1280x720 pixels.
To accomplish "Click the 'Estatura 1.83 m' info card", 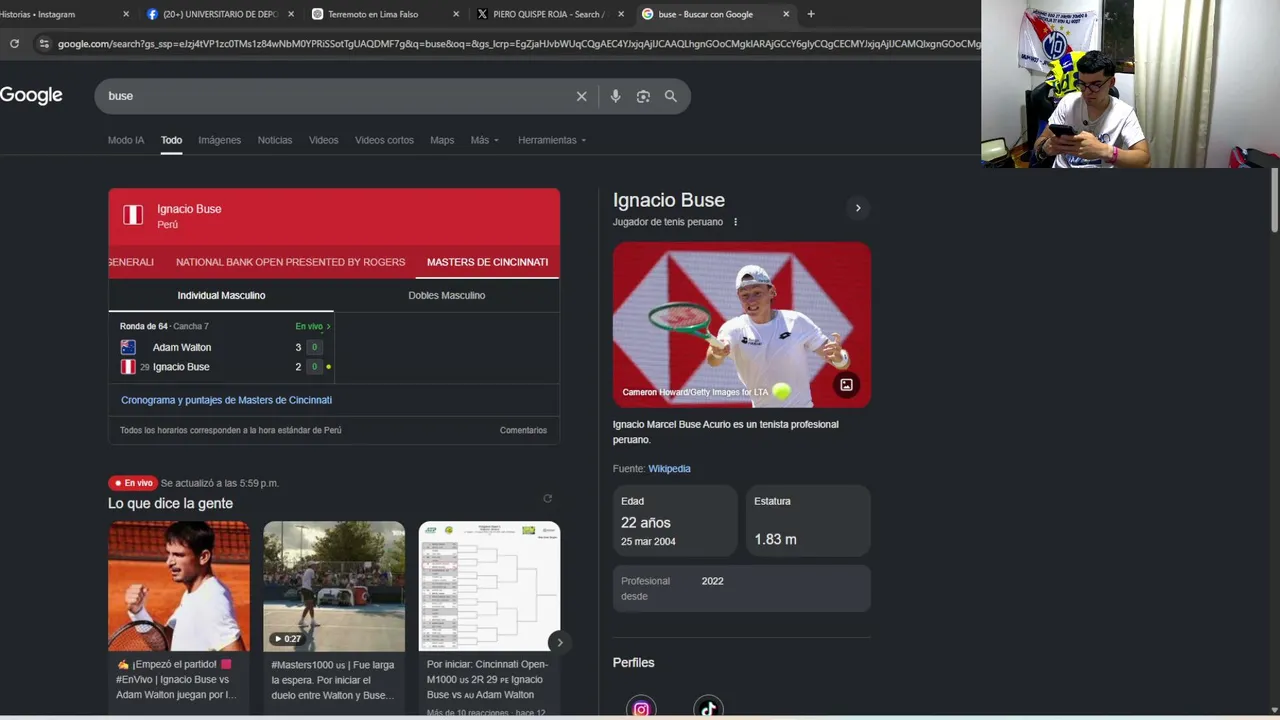I will (x=808, y=521).
